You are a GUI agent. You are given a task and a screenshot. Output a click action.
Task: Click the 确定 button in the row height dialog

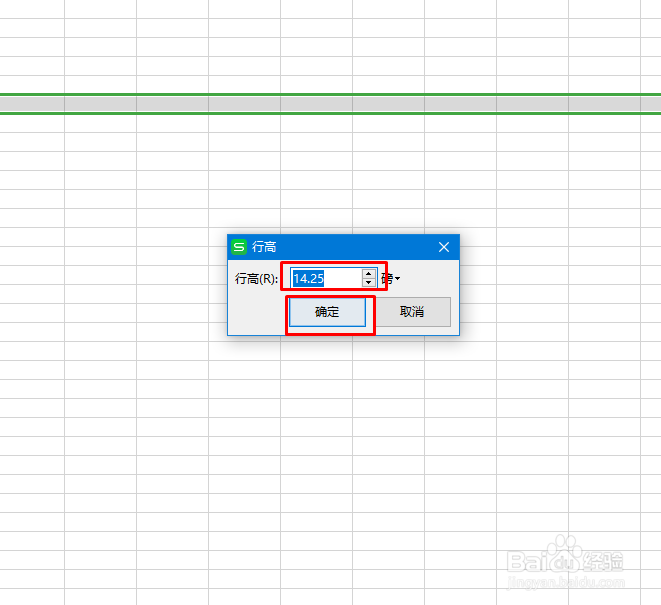point(327,312)
